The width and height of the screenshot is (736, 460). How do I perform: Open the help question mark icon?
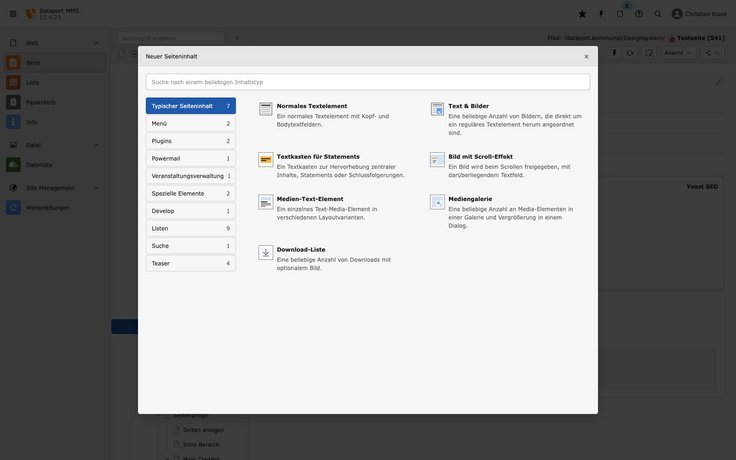(x=639, y=14)
